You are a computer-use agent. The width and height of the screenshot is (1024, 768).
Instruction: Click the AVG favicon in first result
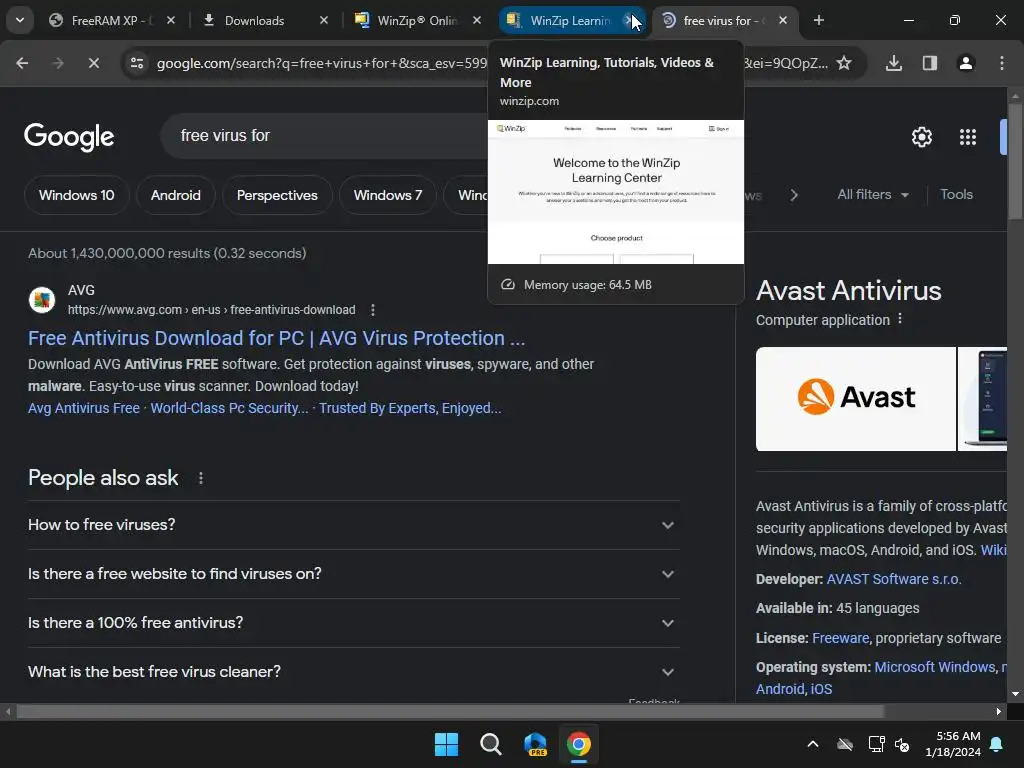[42, 300]
